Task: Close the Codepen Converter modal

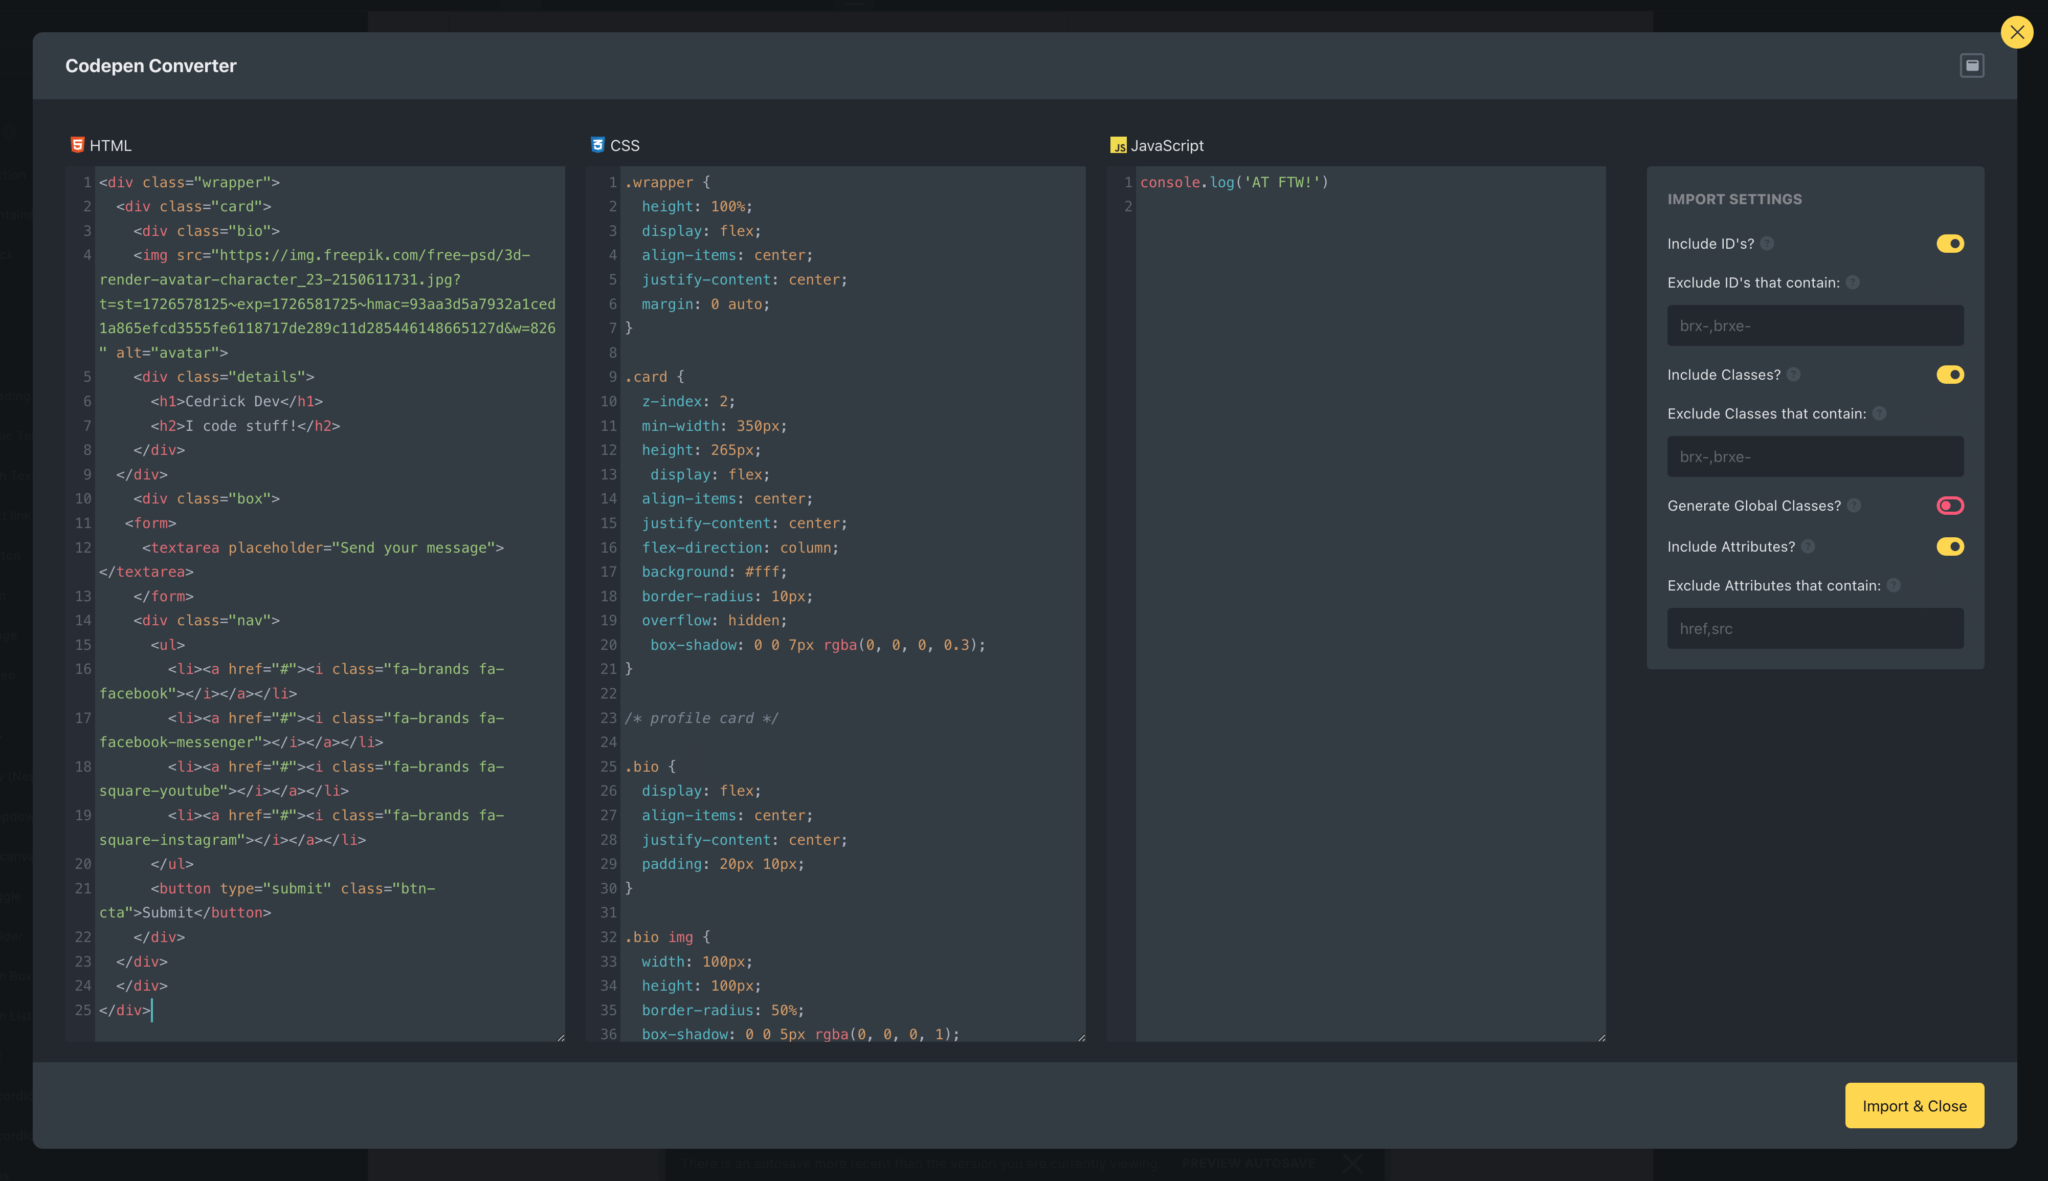Action: (2017, 32)
